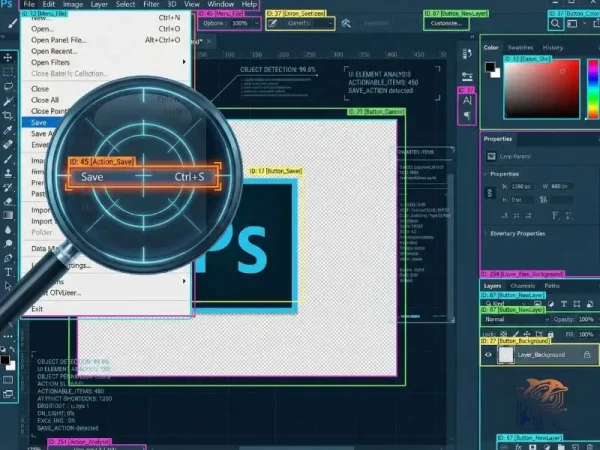Swap foreground and background colors arrow

pos(12,349)
